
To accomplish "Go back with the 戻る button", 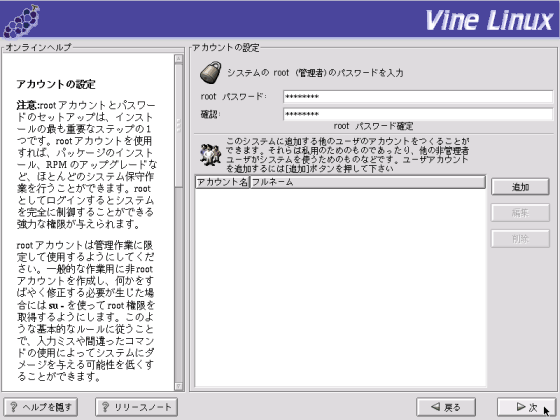I will point(446,407).
